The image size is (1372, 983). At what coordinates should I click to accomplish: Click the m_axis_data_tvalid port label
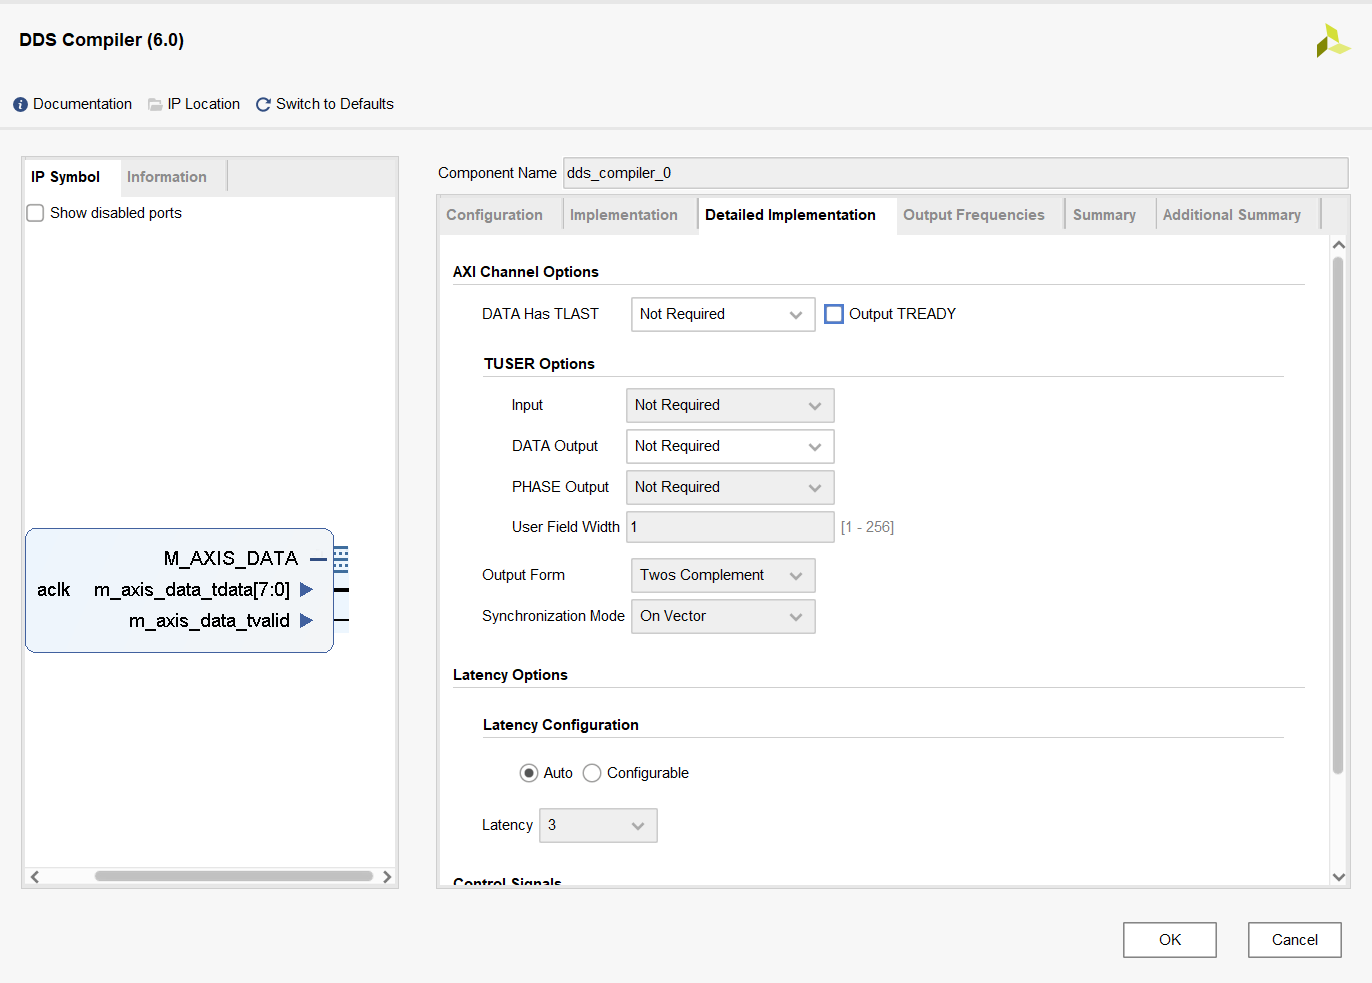click(x=209, y=621)
